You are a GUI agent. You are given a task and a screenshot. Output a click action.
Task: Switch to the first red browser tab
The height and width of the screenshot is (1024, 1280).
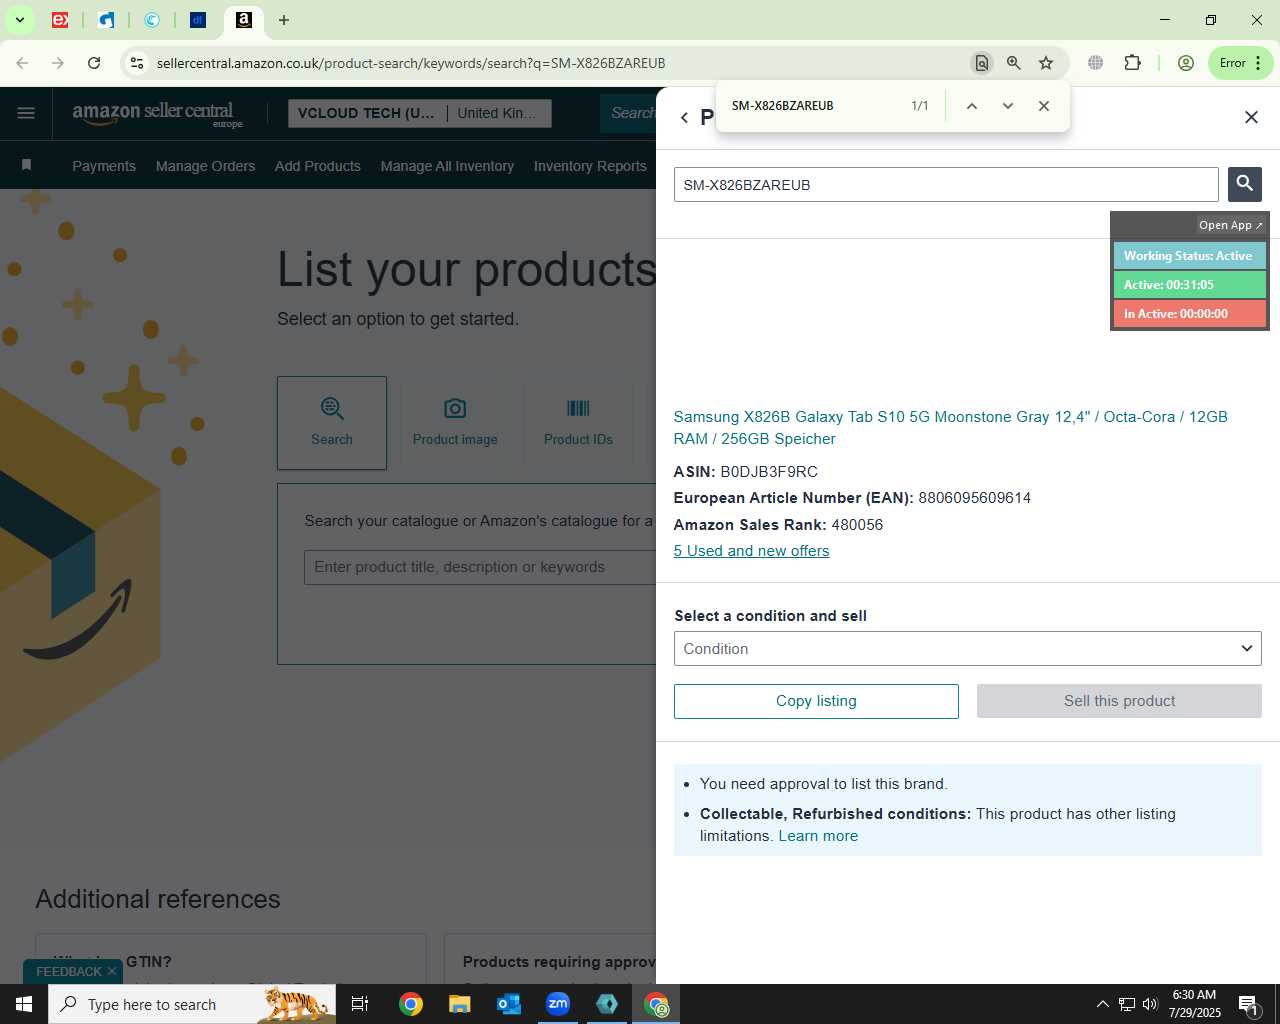60,20
